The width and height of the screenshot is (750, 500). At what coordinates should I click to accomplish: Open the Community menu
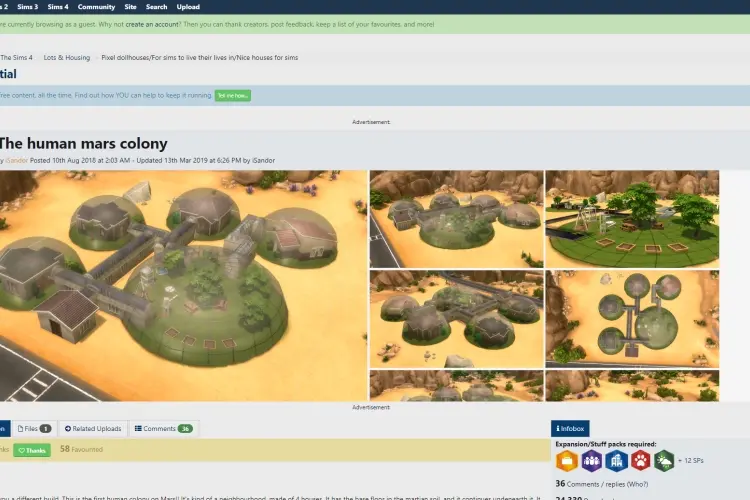(96, 7)
